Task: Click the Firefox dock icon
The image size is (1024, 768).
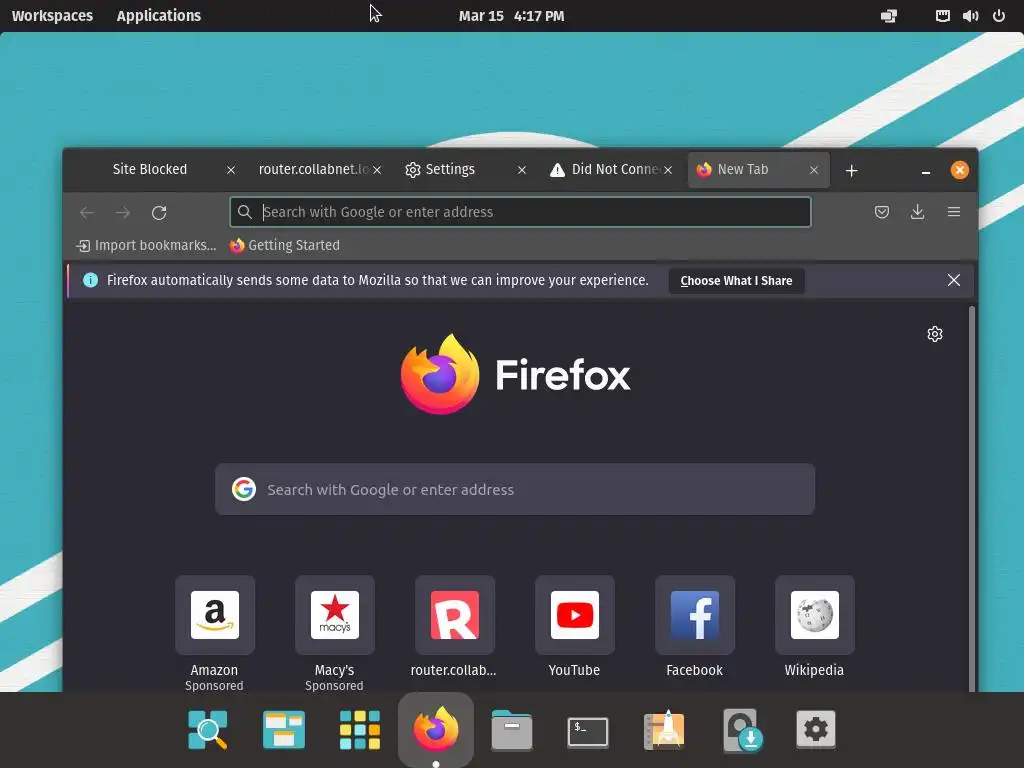Action: point(436,728)
